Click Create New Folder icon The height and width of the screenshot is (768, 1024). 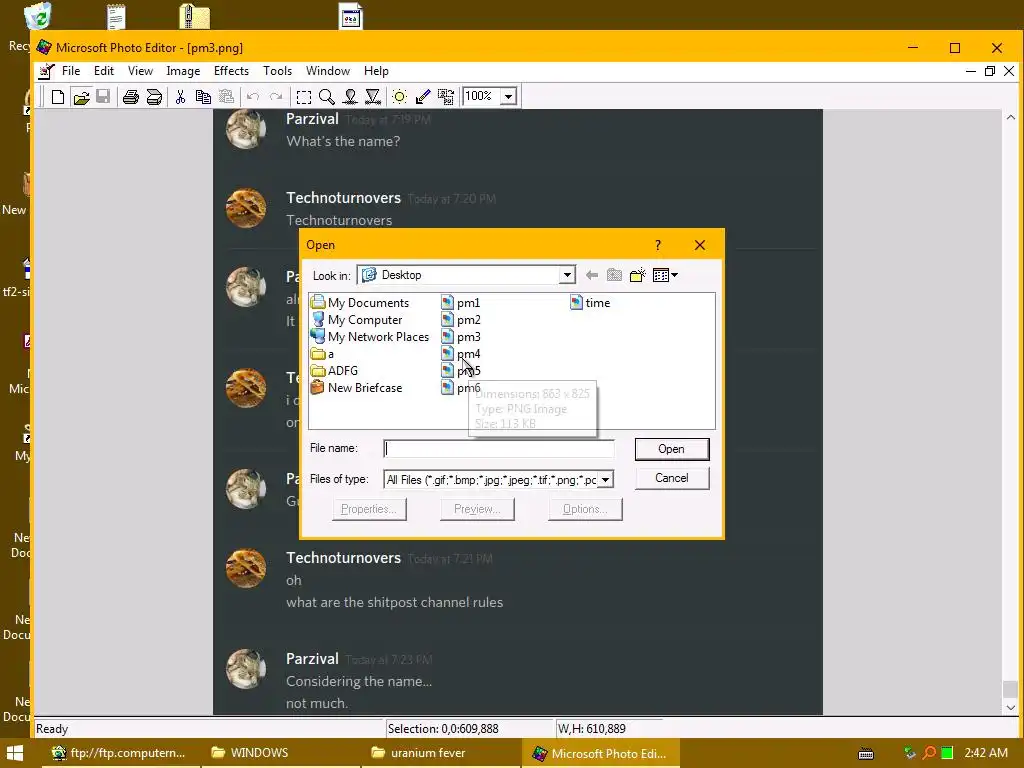click(637, 276)
